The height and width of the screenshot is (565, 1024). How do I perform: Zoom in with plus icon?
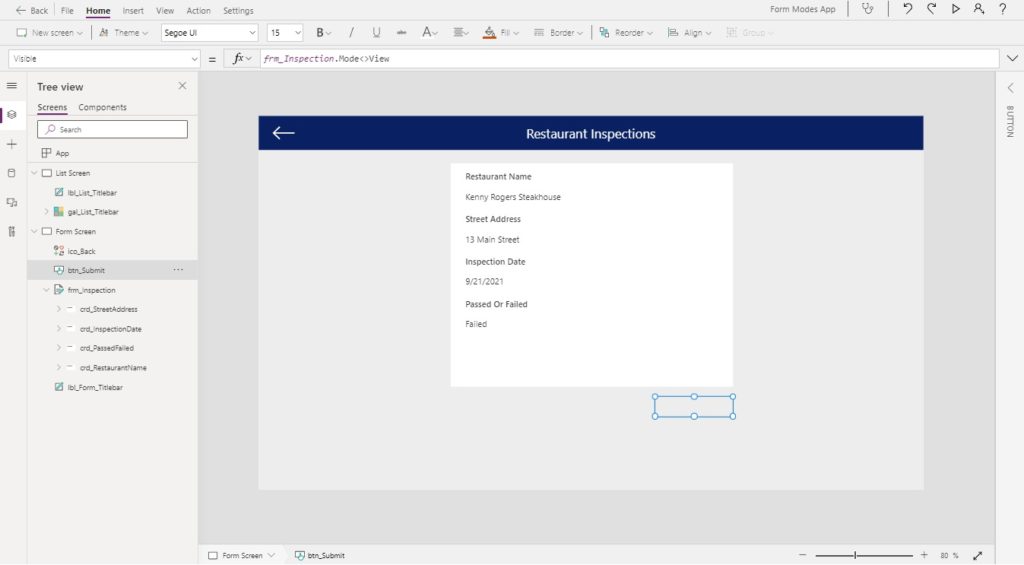click(x=924, y=555)
